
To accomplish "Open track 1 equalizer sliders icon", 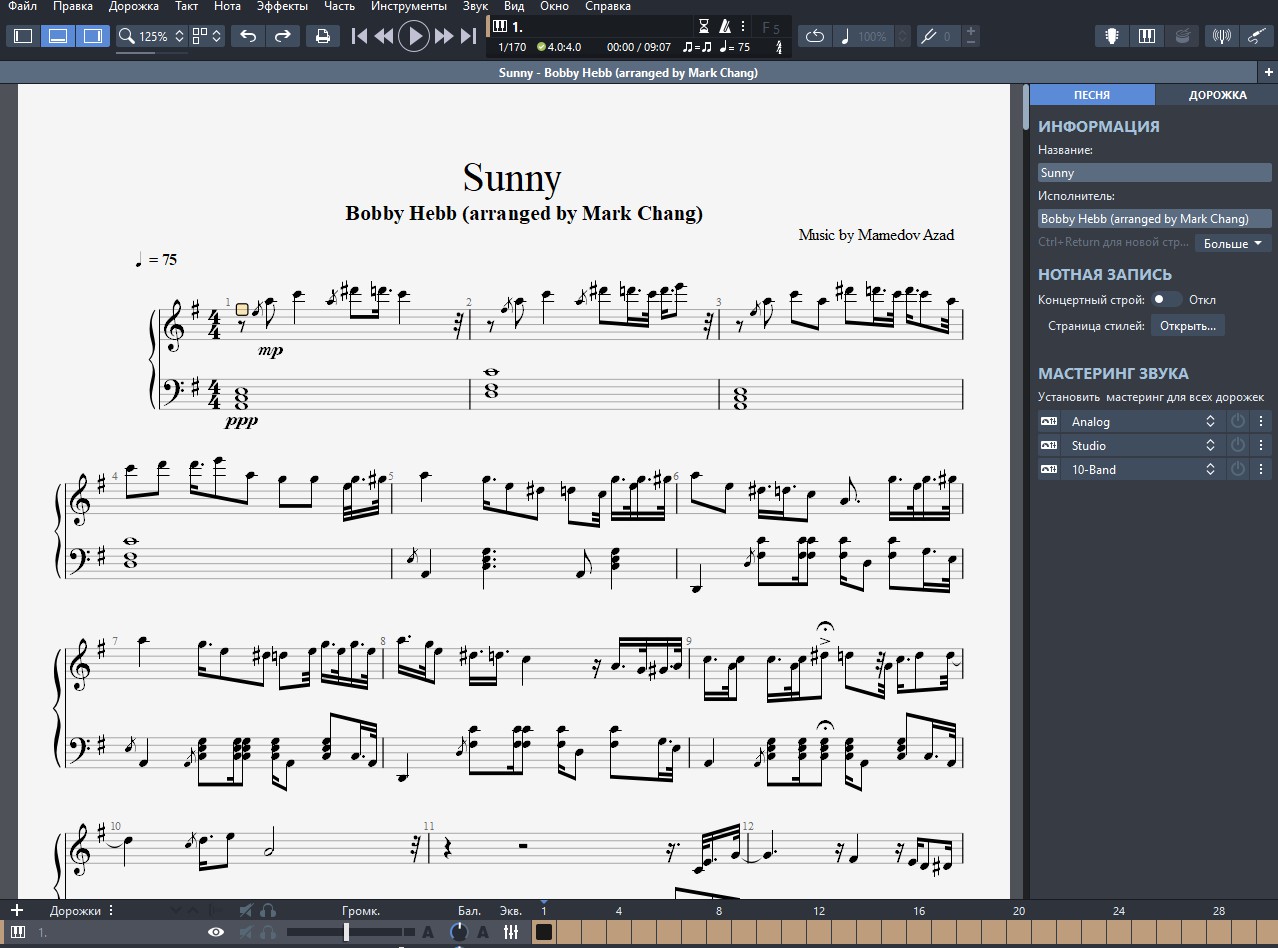I will point(511,932).
